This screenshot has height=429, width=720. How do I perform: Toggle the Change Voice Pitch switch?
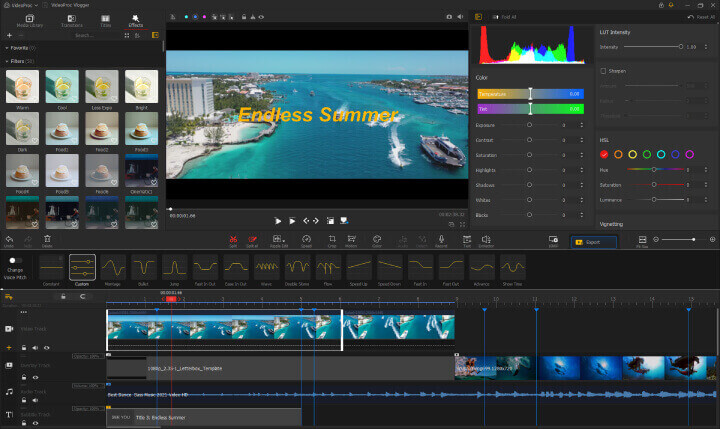[16, 261]
